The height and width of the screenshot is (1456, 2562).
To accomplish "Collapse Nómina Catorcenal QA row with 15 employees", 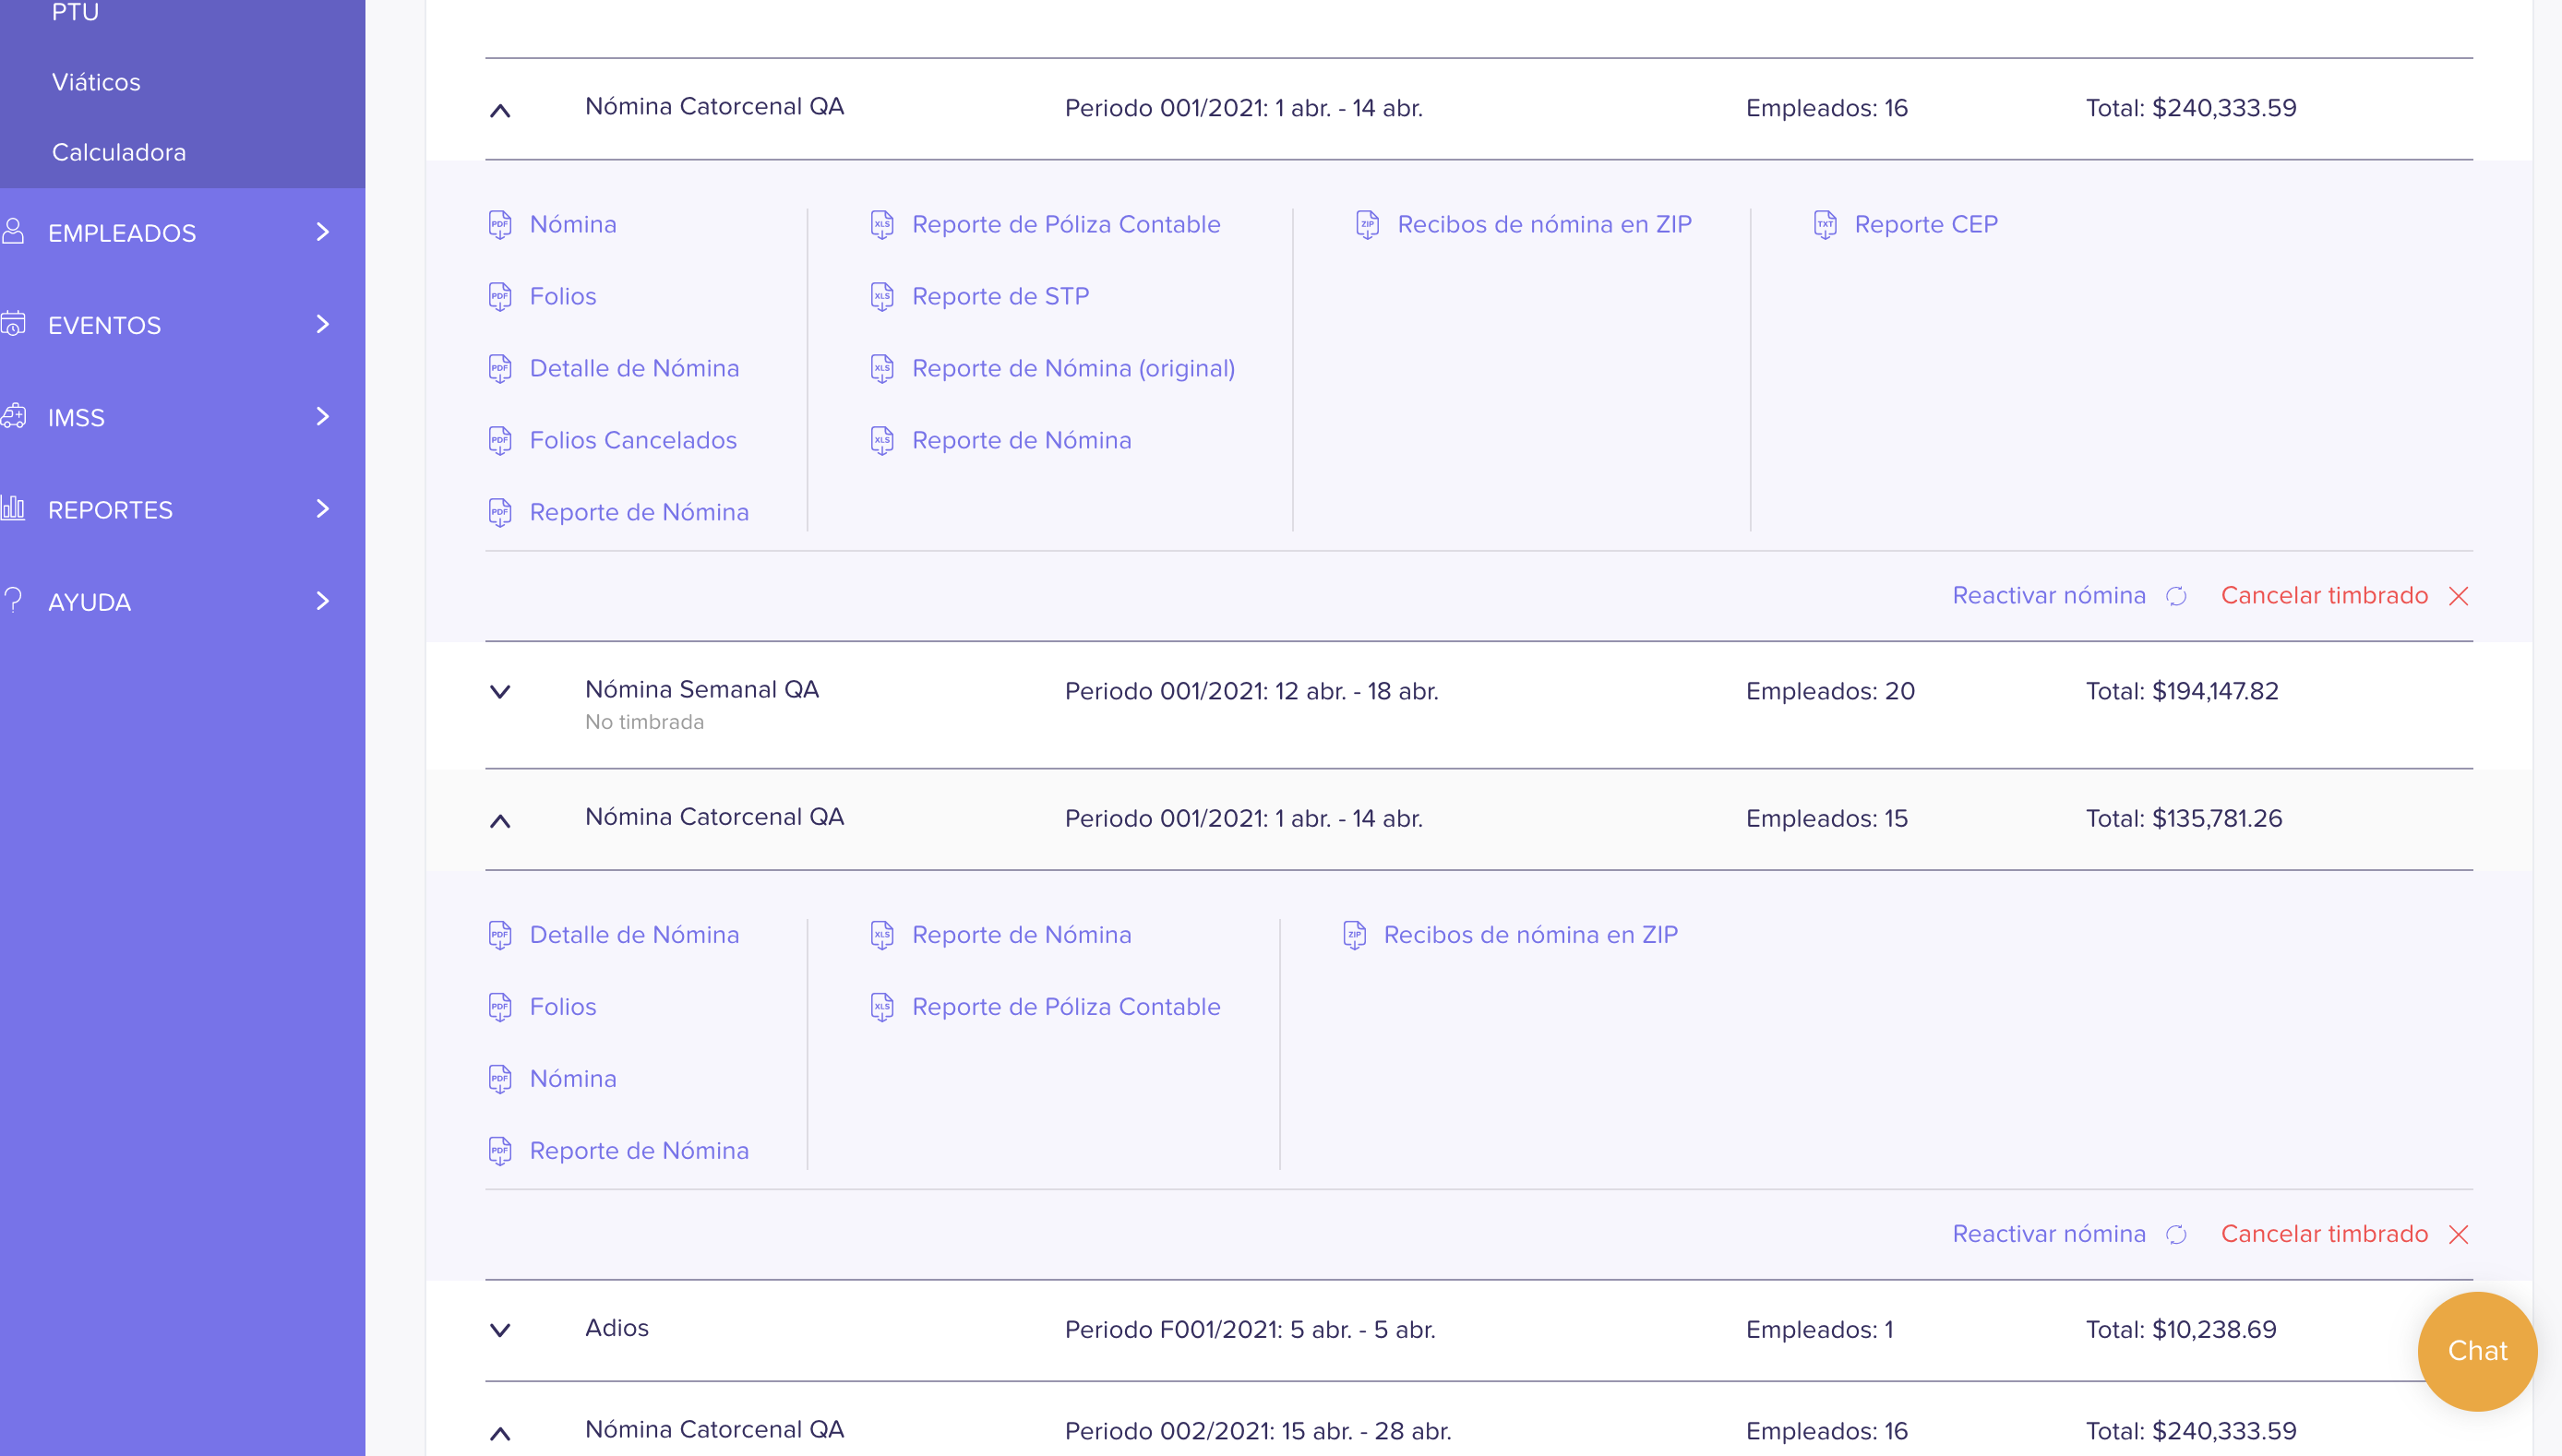I will point(500,821).
